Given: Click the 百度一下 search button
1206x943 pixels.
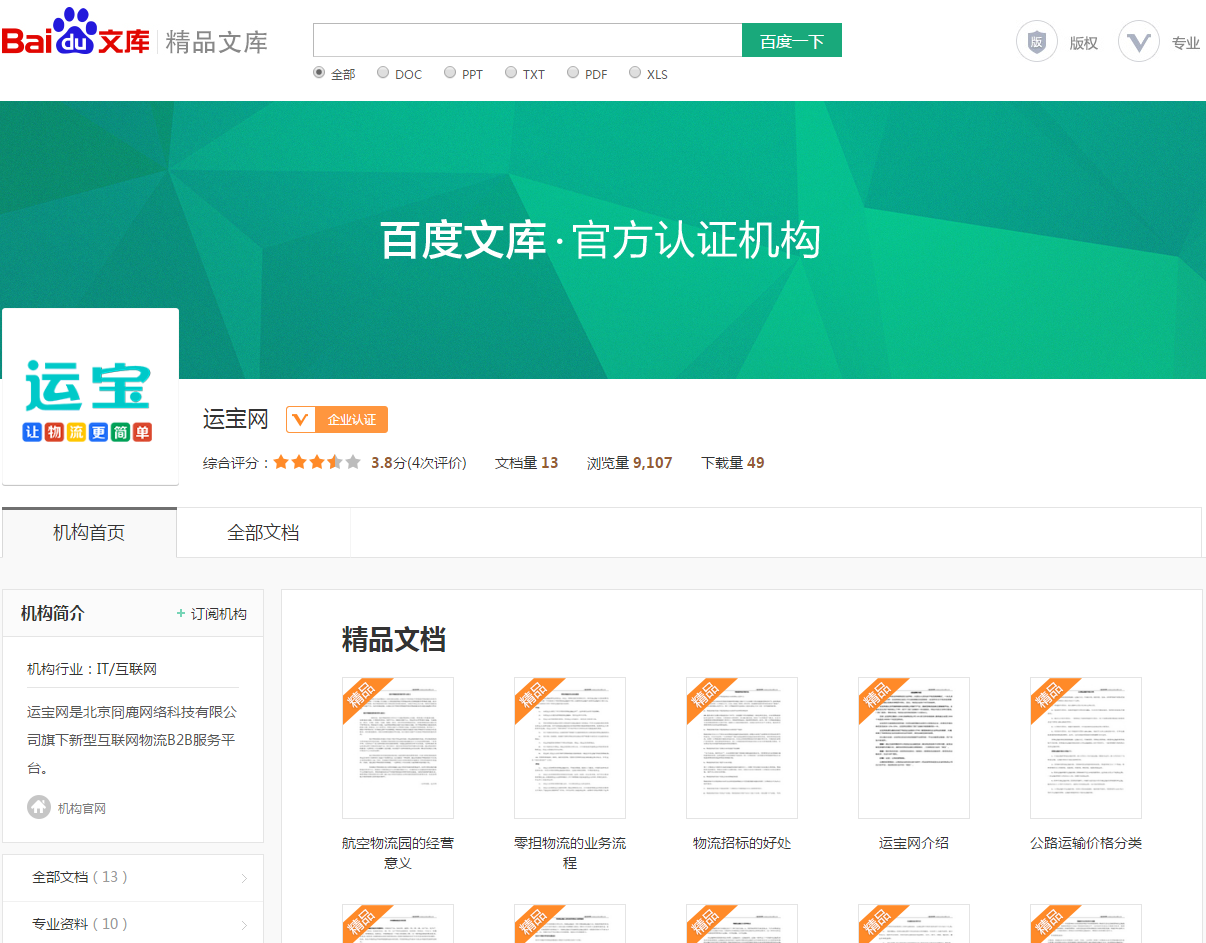Looking at the screenshot, I should pyautogui.click(x=792, y=41).
